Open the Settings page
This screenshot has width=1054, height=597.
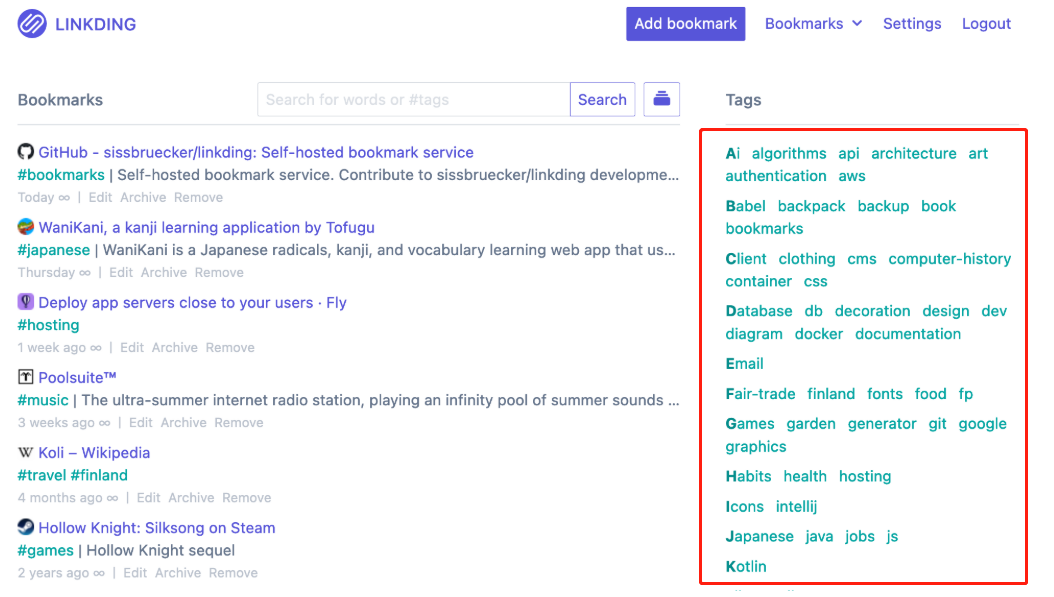pos(912,24)
